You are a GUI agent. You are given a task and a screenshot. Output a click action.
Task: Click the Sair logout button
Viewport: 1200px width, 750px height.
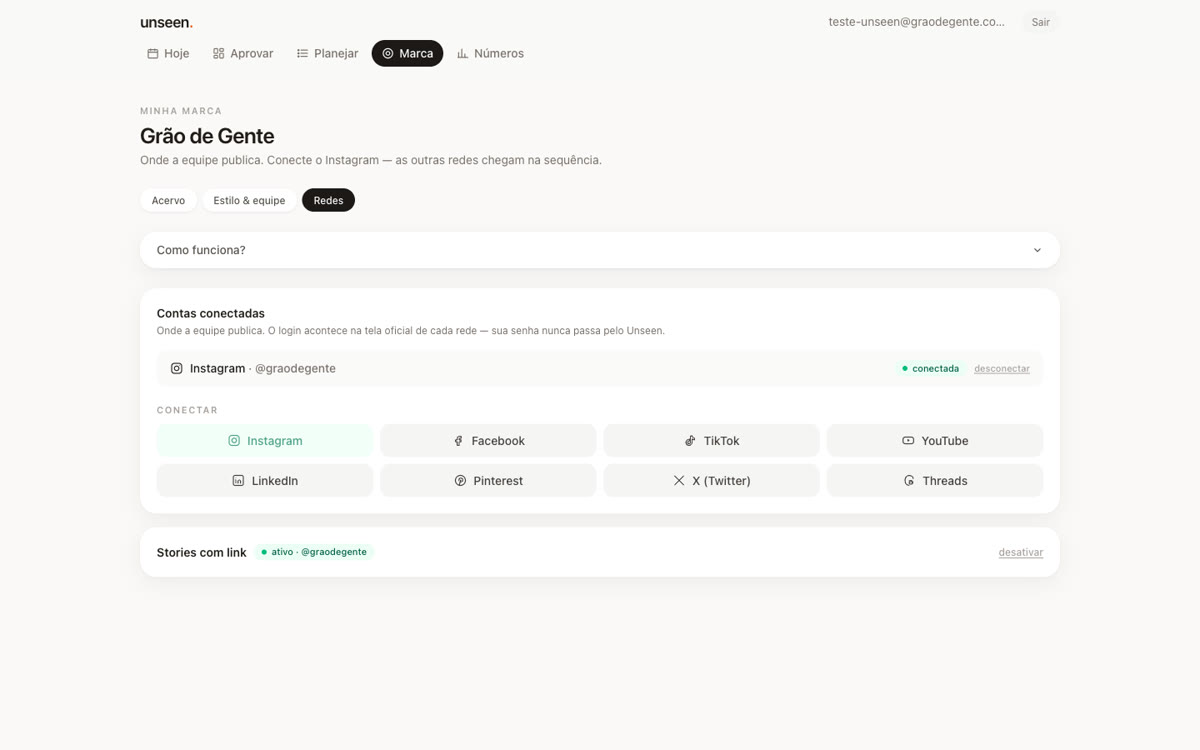click(x=1041, y=22)
